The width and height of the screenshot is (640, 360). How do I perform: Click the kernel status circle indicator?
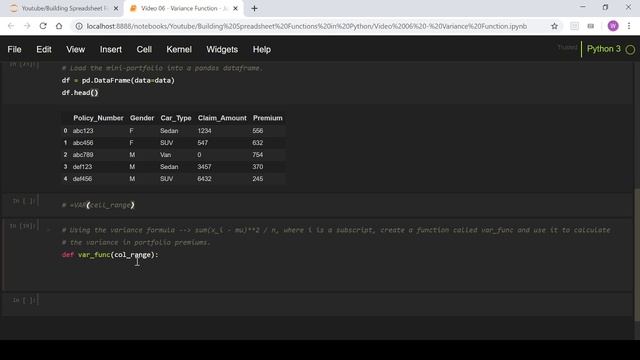630,50
